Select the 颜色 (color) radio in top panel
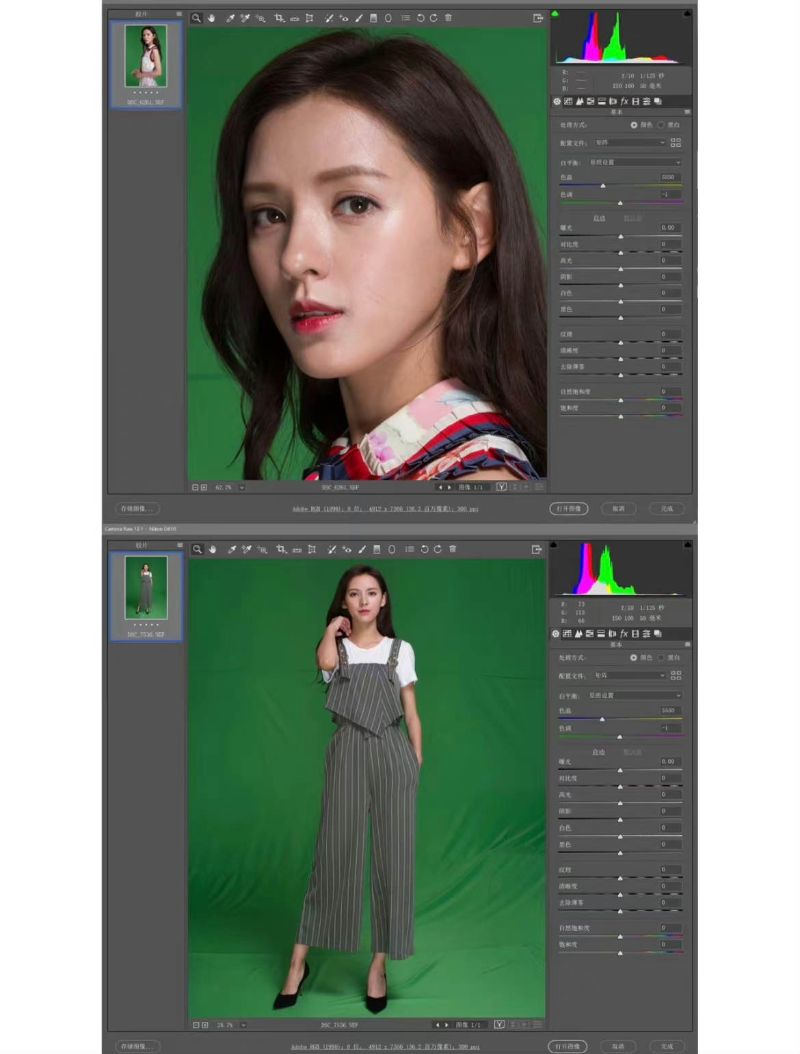 [x=634, y=125]
